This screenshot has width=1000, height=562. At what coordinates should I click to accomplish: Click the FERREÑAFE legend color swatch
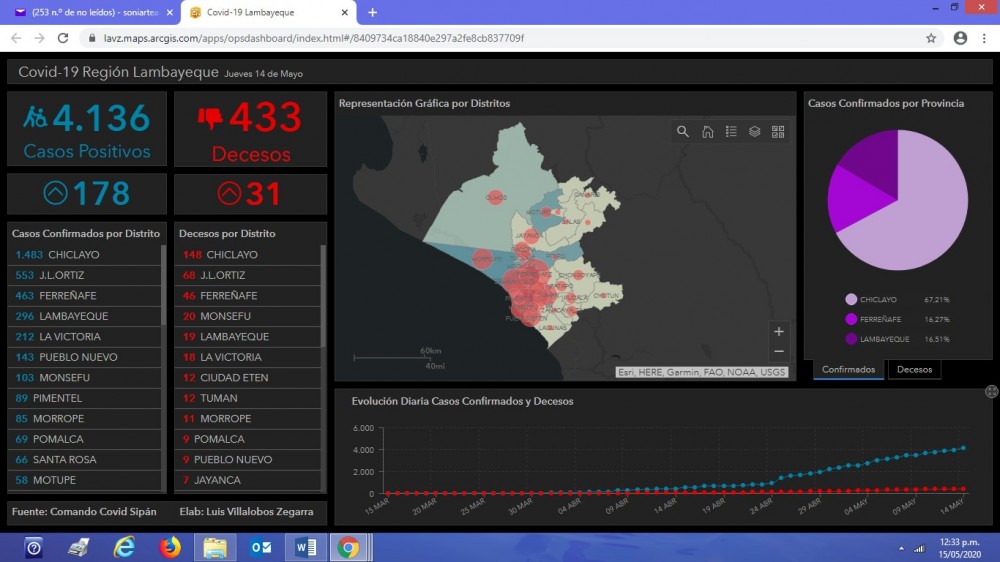pyautogui.click(x=851, y=319)
